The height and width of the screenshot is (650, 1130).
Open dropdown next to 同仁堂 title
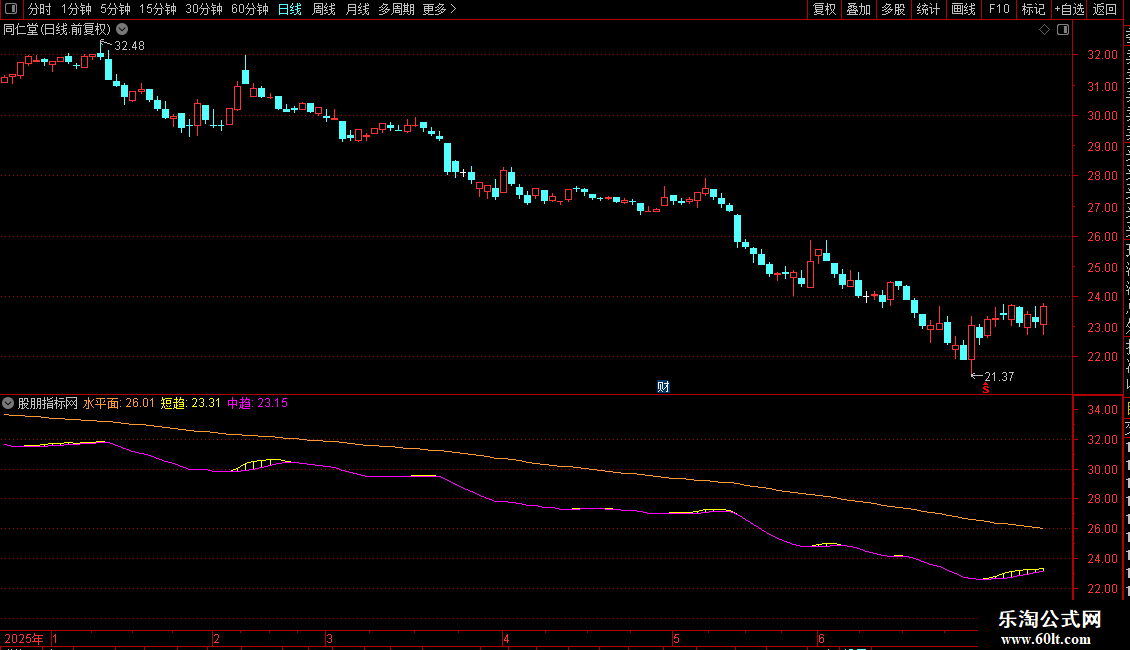coord(123,30)
